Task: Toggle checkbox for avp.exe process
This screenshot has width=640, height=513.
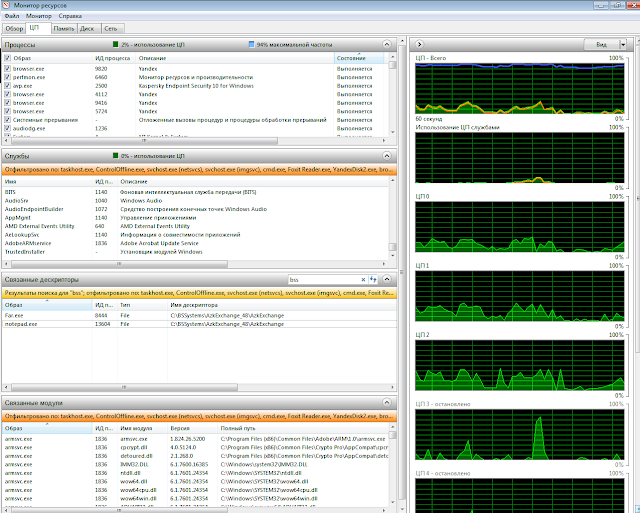Action: point(7,86)
